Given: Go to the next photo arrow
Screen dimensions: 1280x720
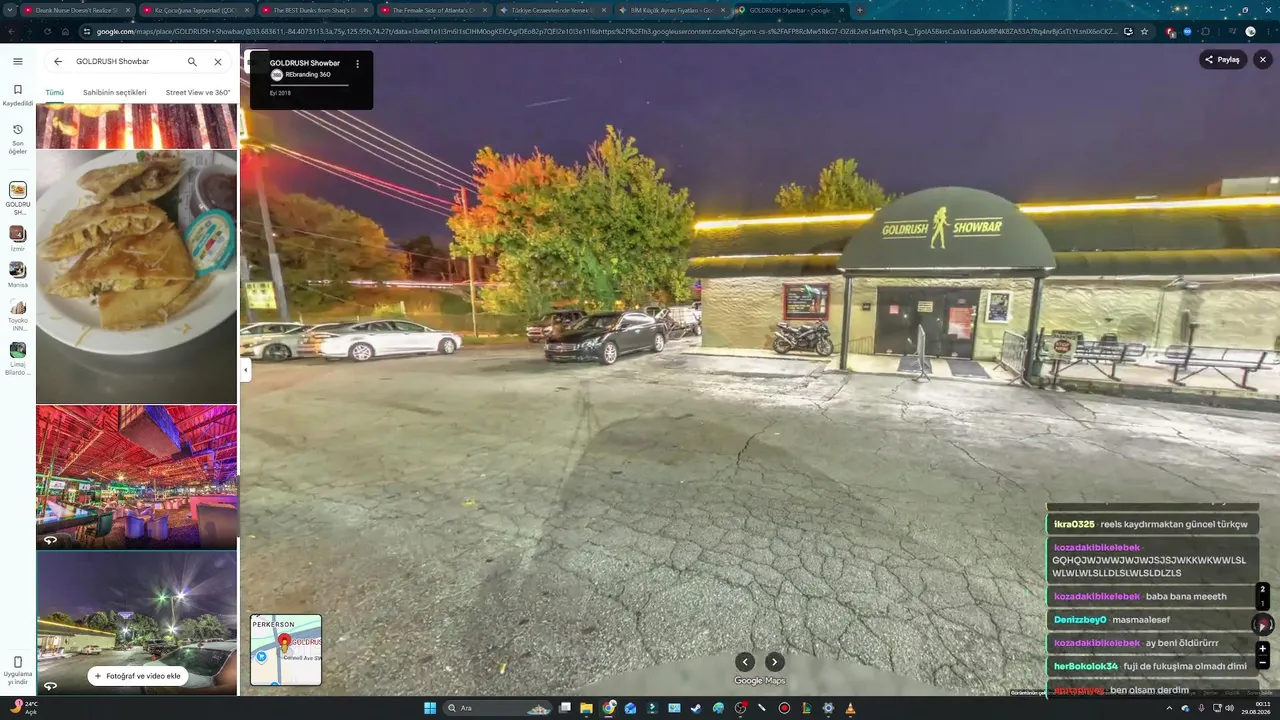Looking at the screenshot, I should point(774,662).
